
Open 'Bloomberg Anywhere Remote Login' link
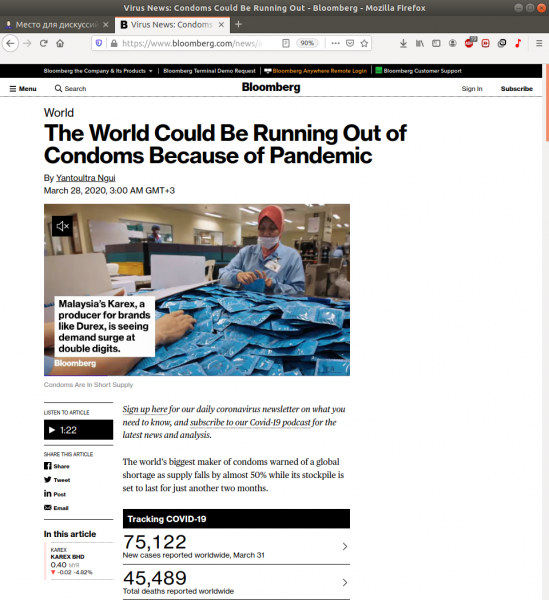[316, 71]
